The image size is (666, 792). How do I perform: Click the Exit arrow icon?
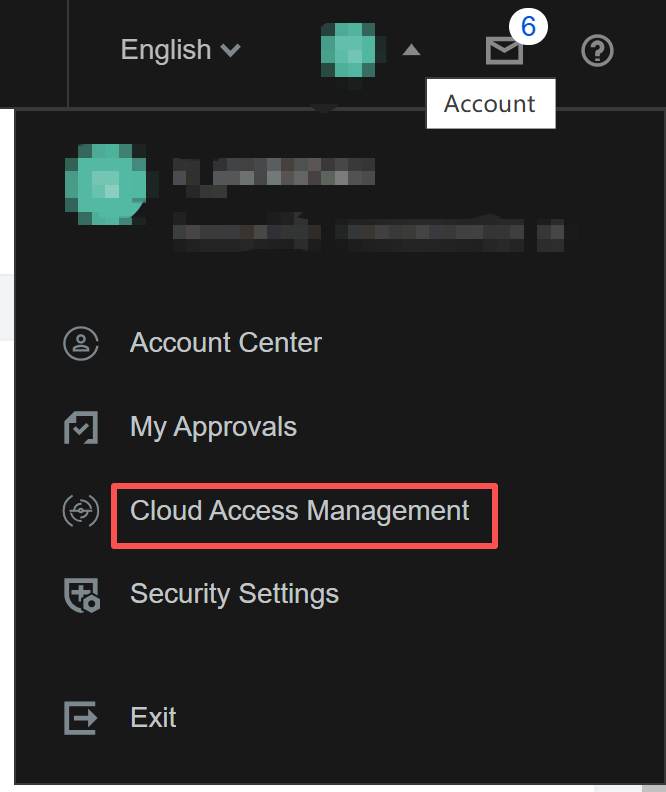(x=80, y=718)
